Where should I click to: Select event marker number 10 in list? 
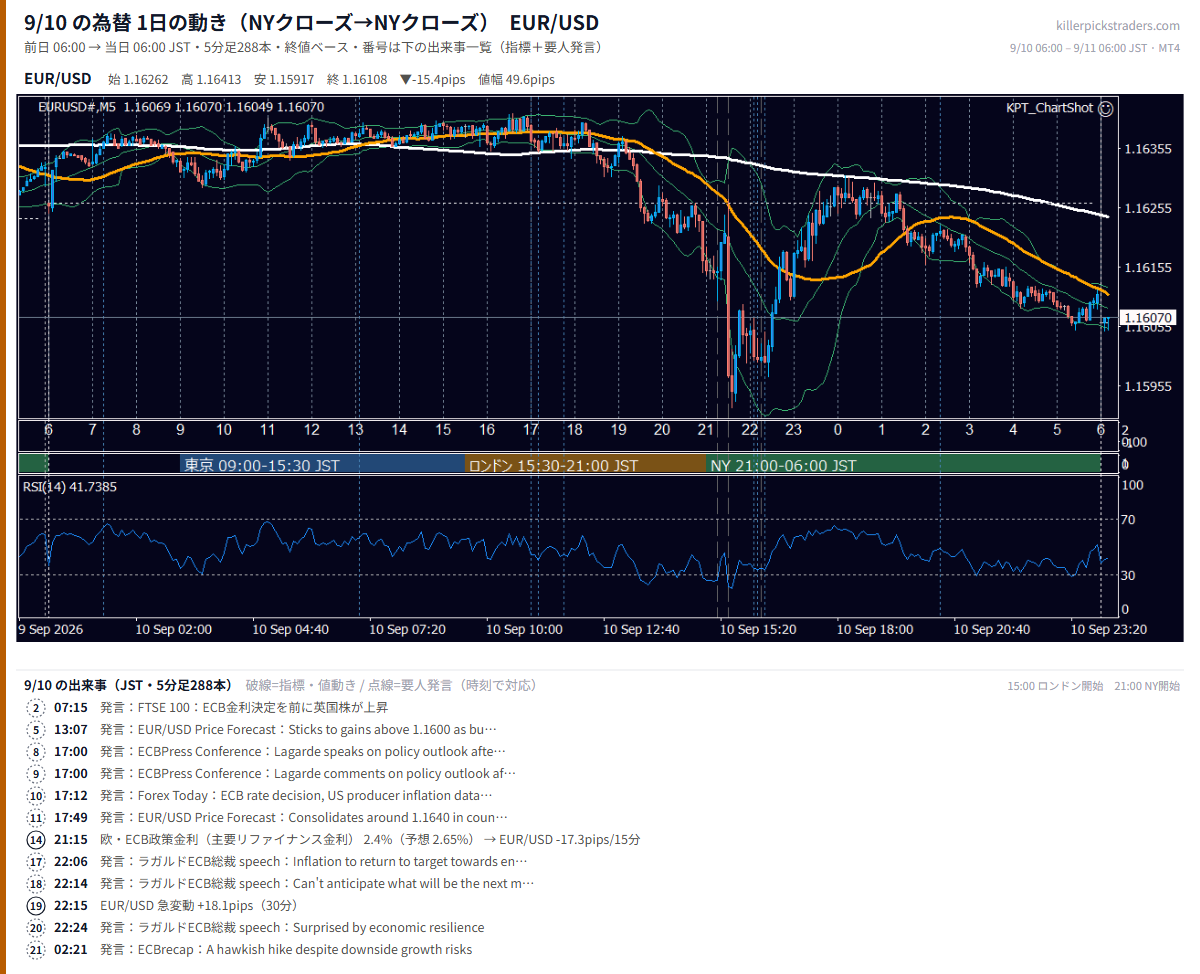coord(36,796)
